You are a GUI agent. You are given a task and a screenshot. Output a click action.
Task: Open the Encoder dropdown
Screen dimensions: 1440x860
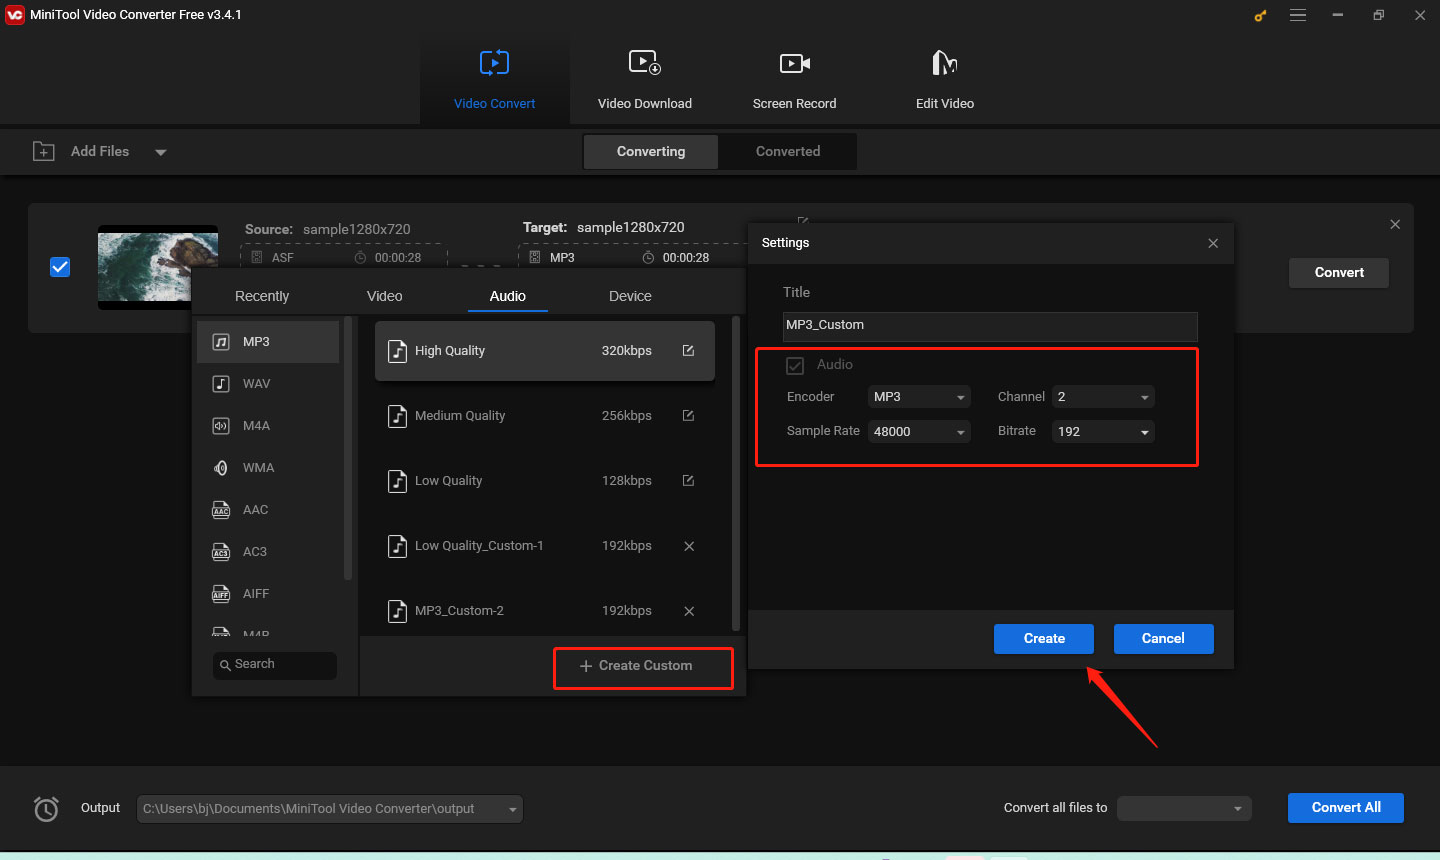[x=918, y=397]
